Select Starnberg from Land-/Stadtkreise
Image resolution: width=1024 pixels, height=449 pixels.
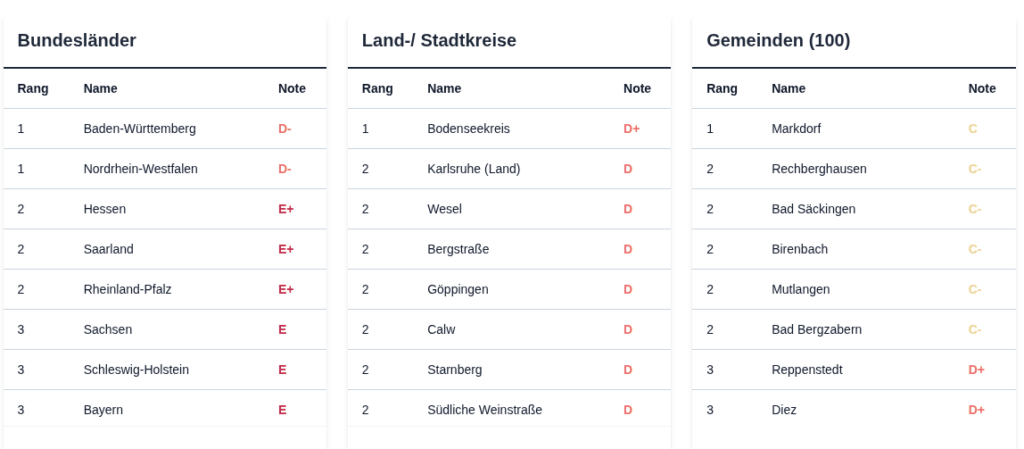454,369
